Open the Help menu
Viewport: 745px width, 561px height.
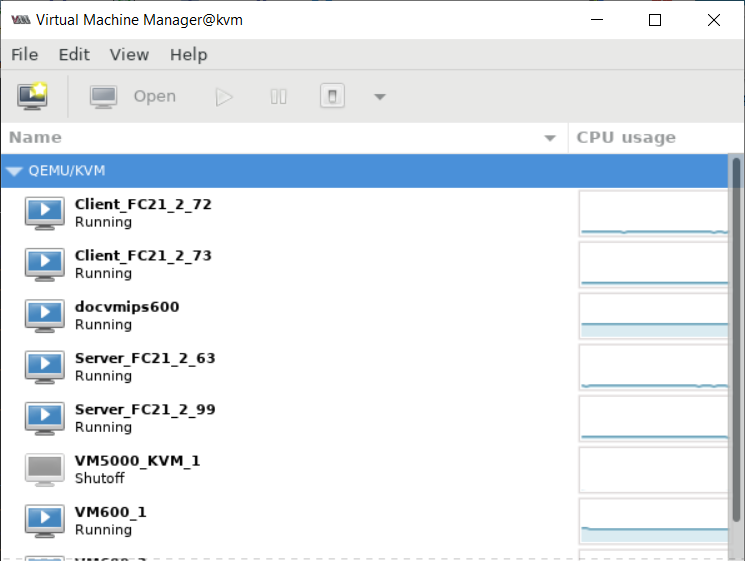(189, 55)
